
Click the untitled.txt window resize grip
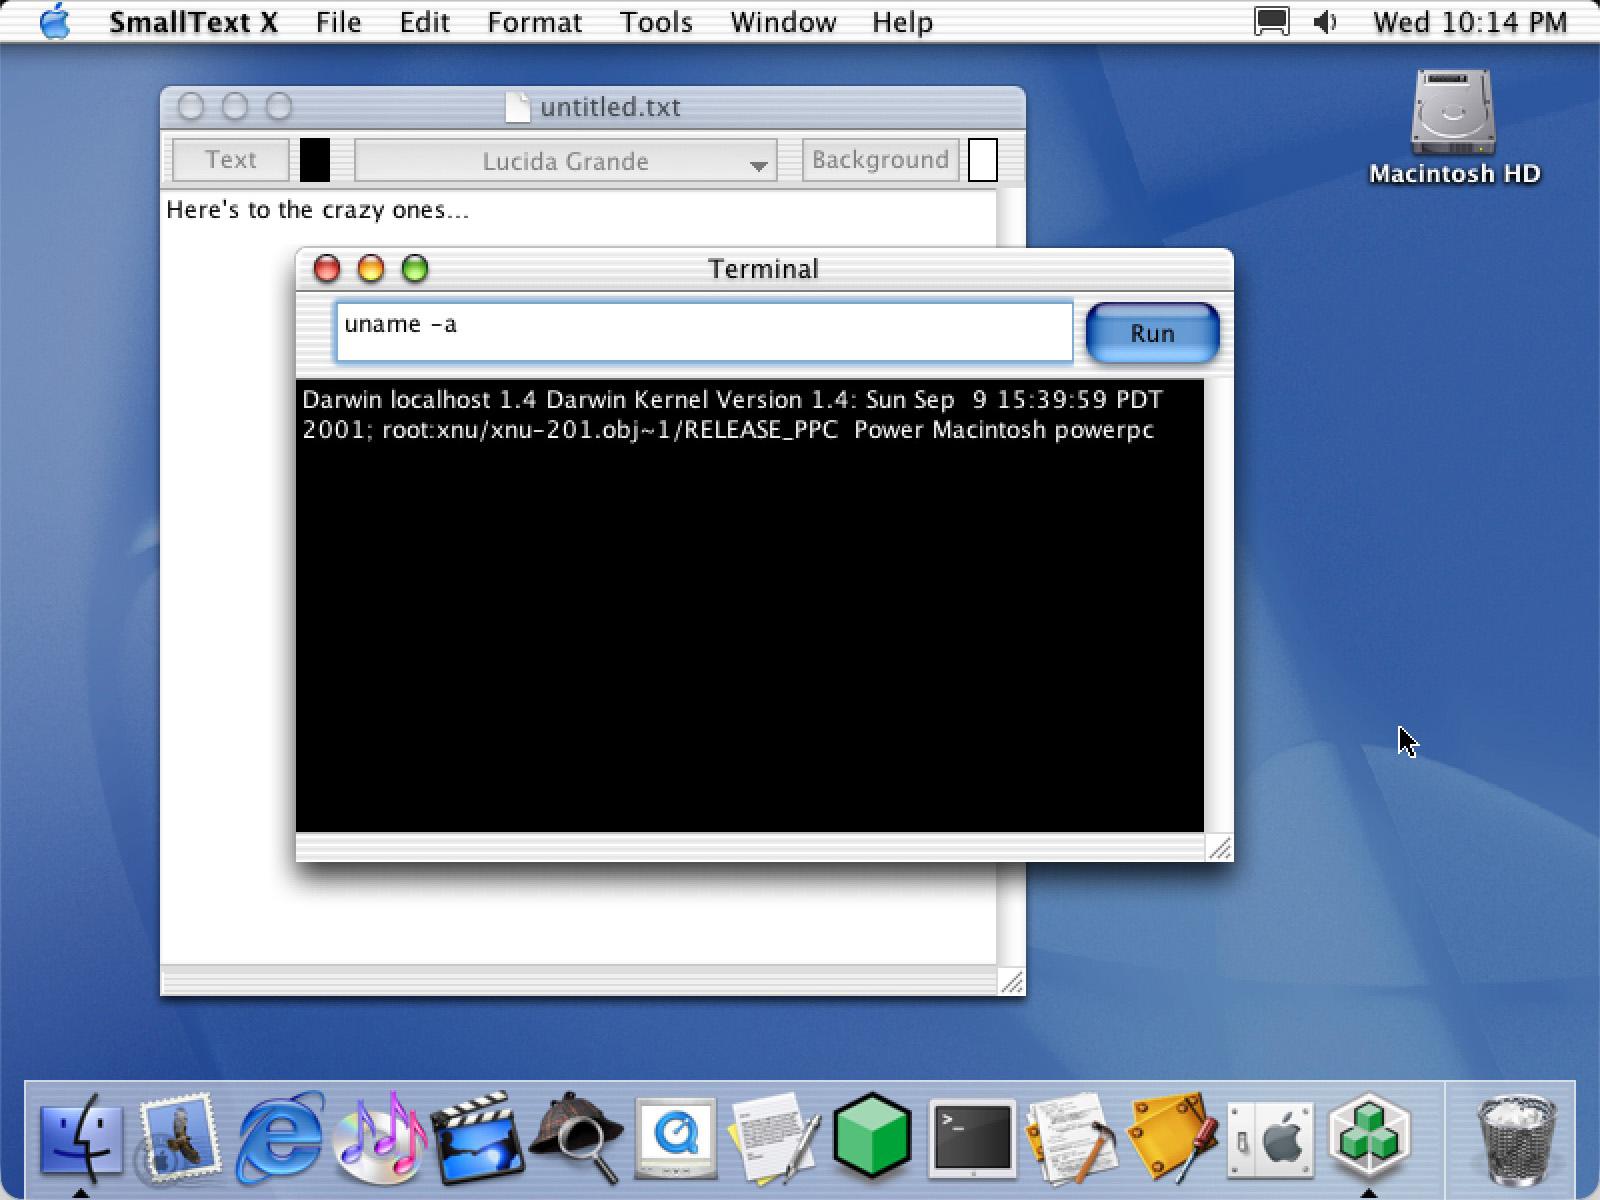tap(1011, 982)
